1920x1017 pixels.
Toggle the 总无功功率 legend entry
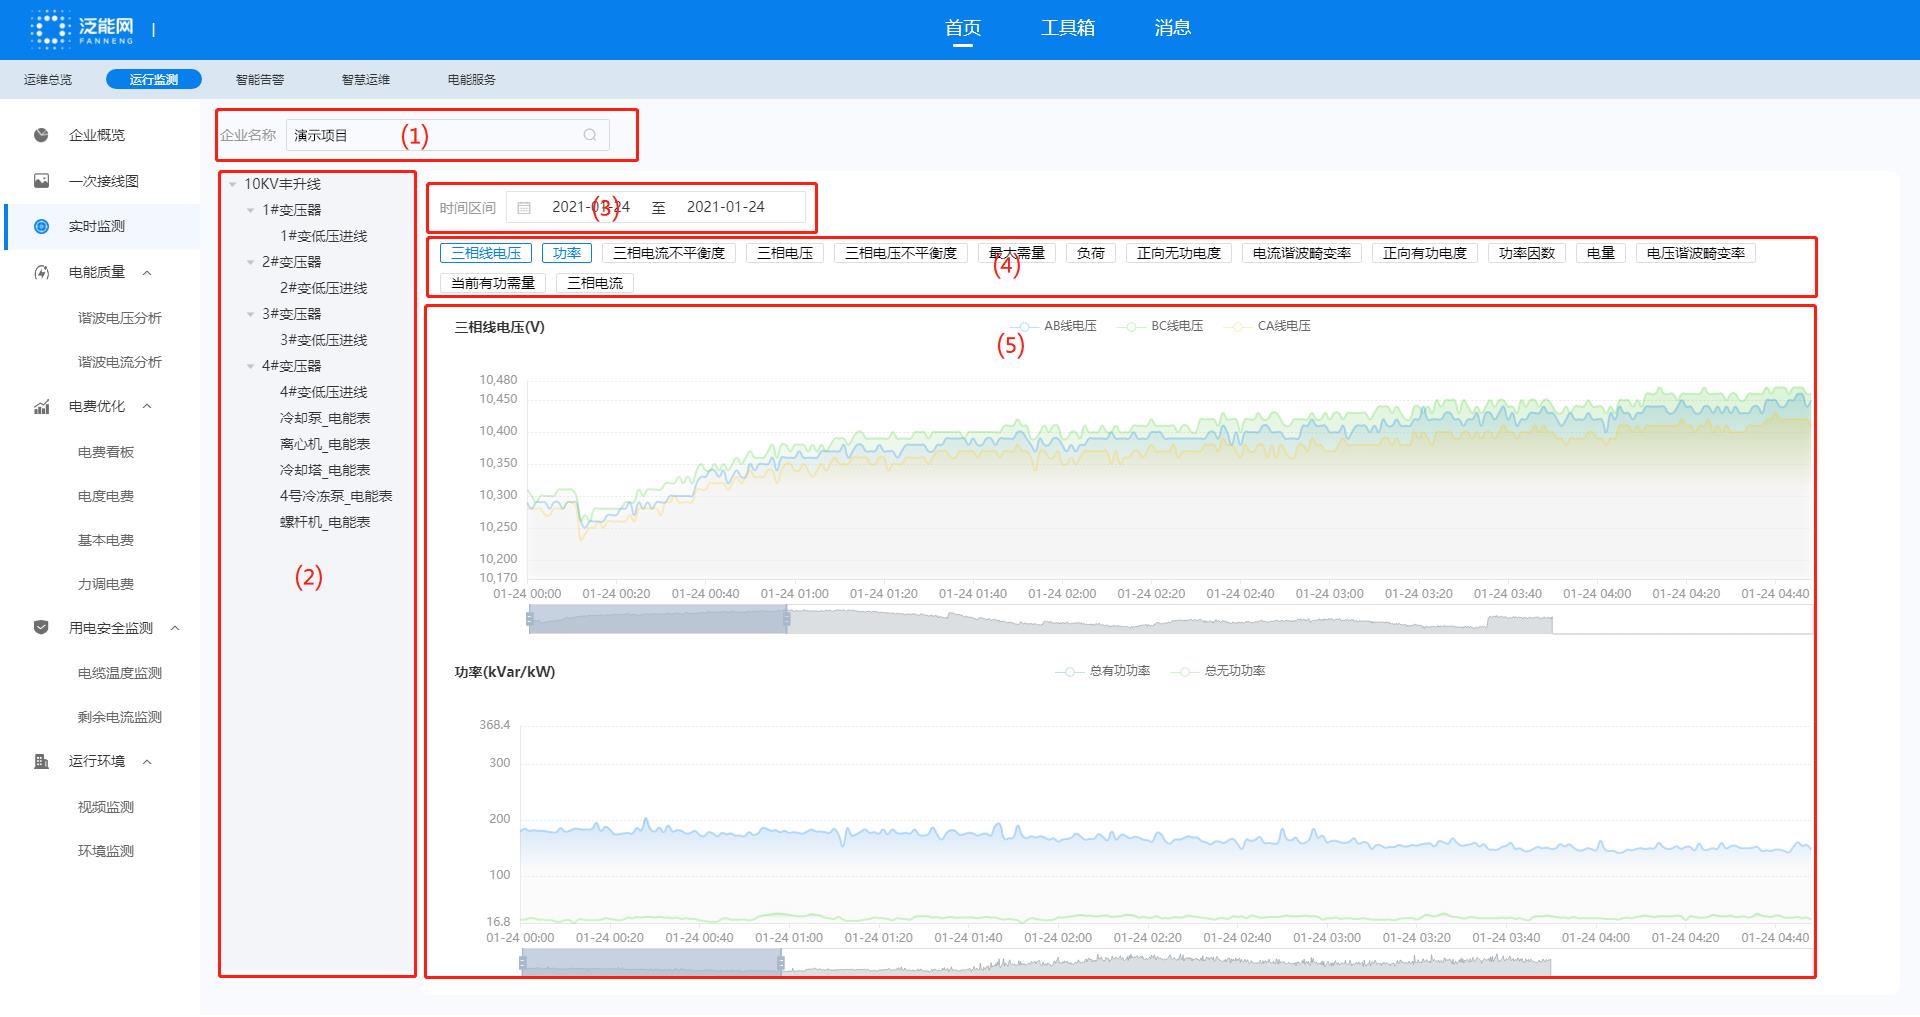(1218, 671)
